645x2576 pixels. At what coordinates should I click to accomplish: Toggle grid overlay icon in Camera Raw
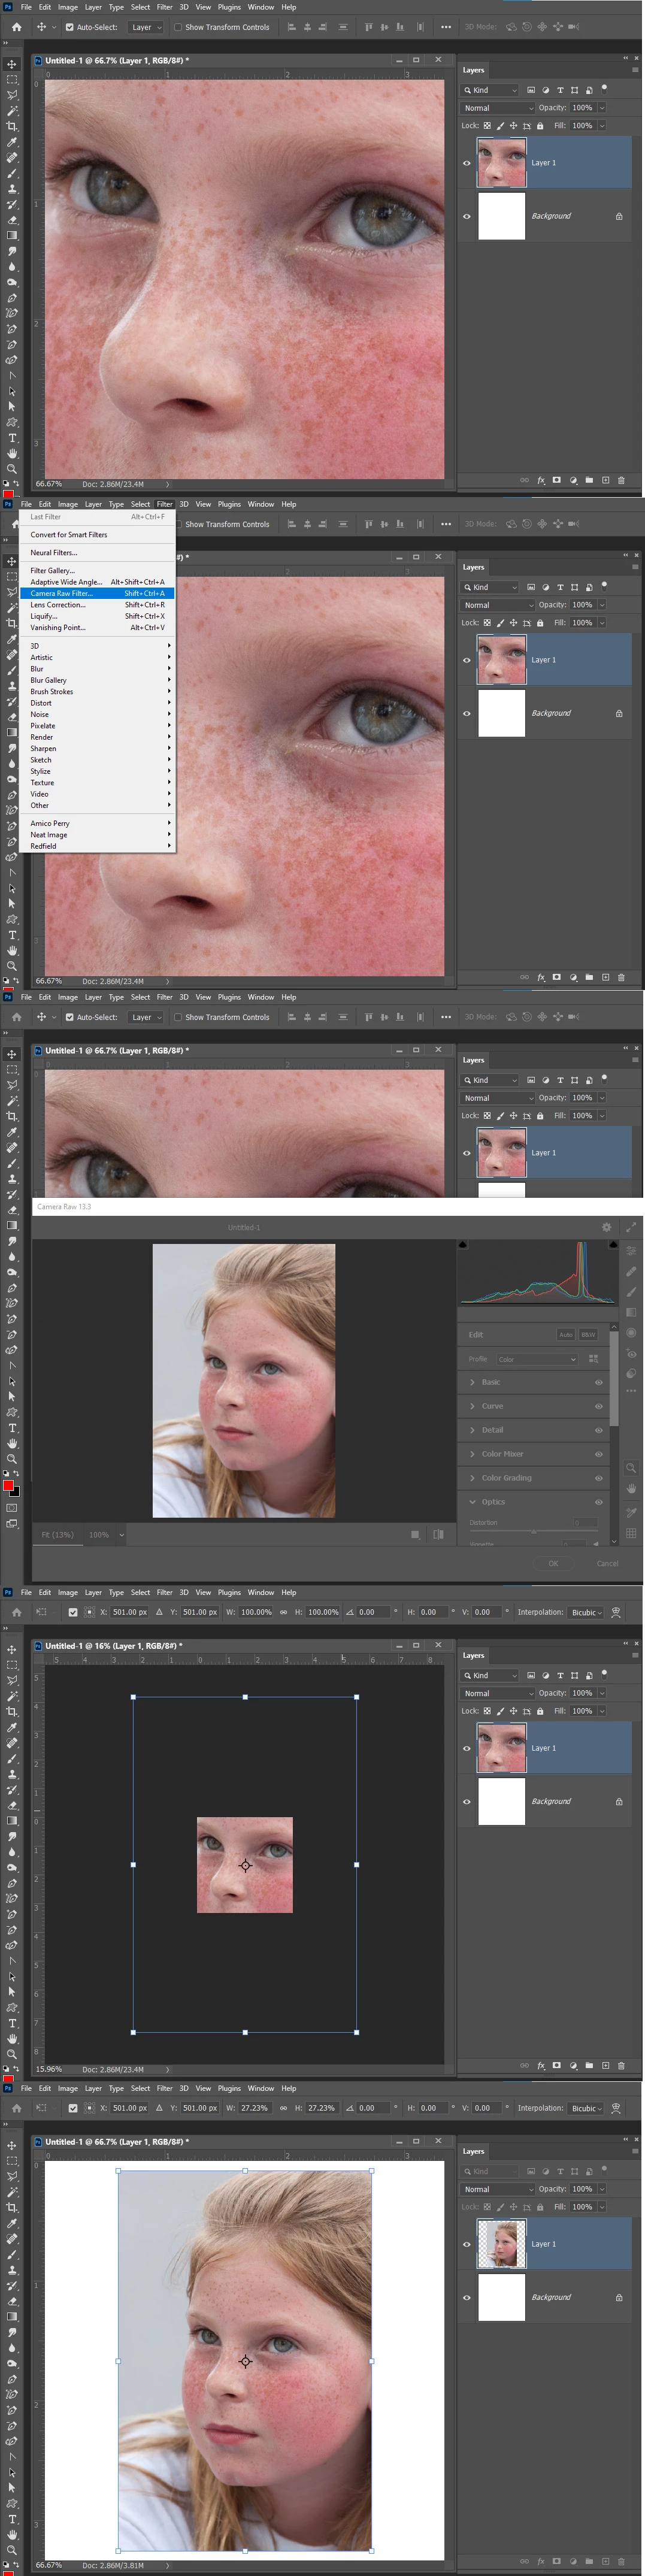[631, 1533]
